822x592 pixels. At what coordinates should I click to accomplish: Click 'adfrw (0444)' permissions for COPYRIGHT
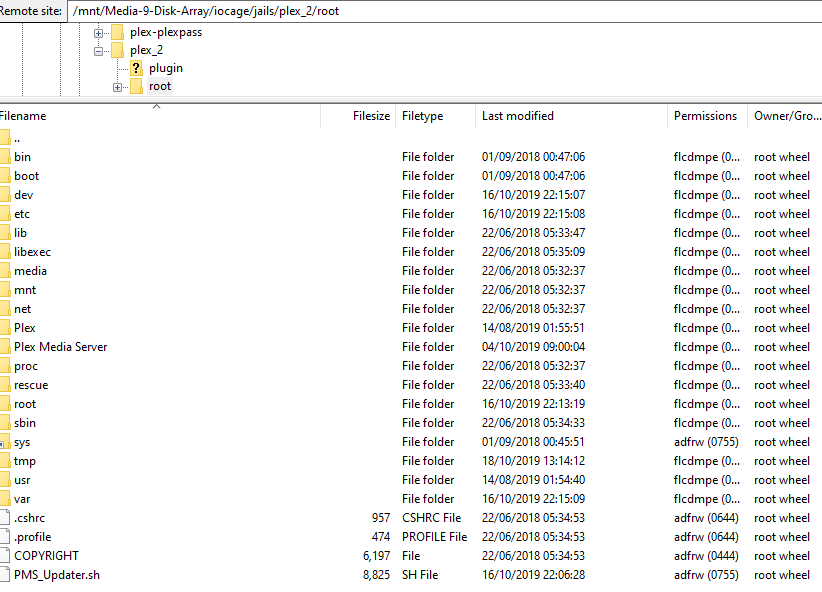click(706, 556)
